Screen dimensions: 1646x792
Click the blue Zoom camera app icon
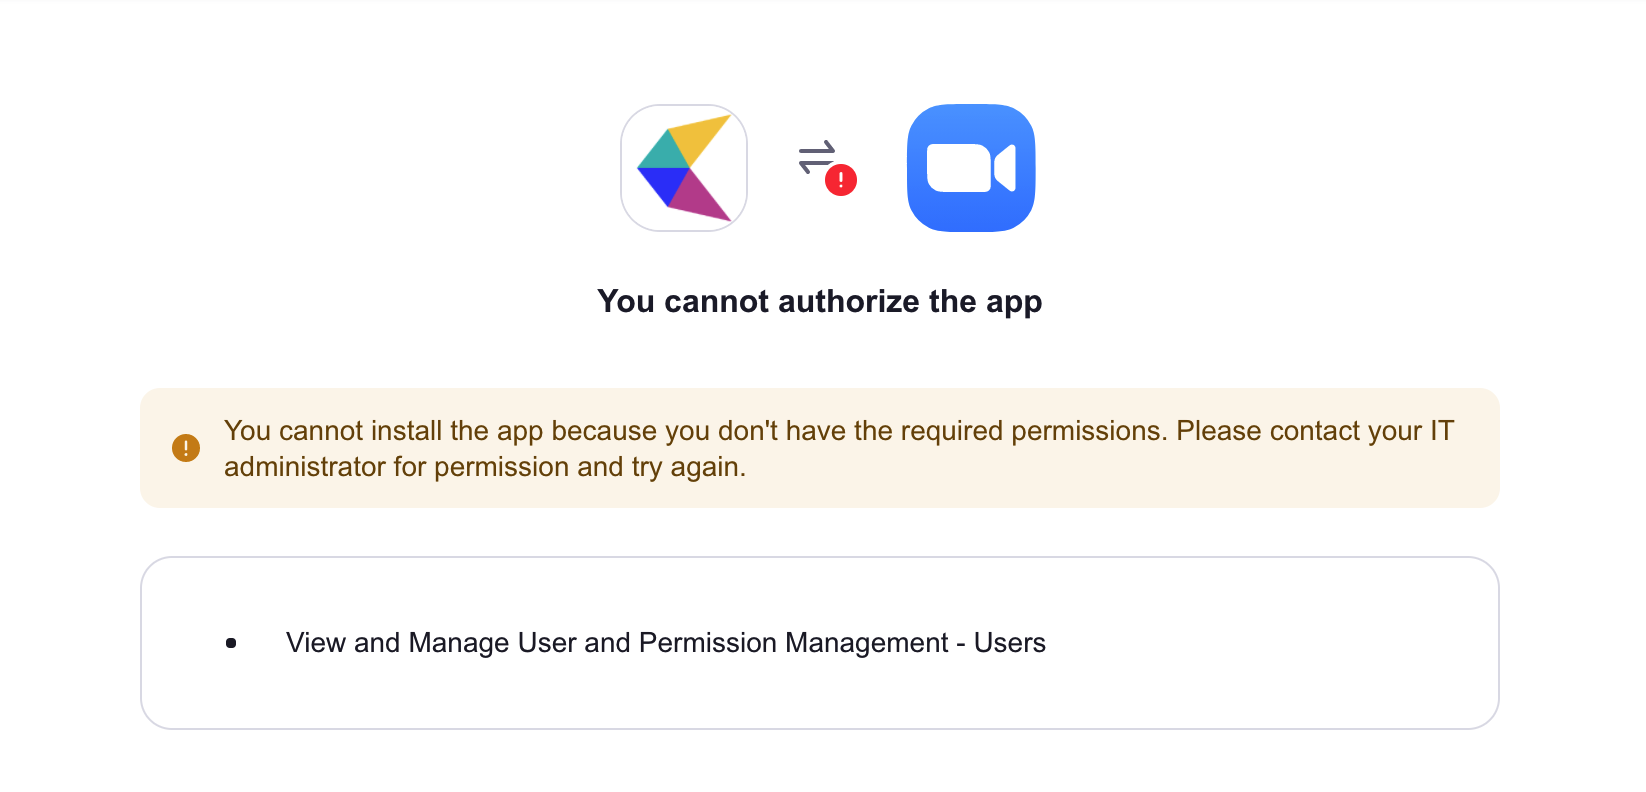(971, 168)
